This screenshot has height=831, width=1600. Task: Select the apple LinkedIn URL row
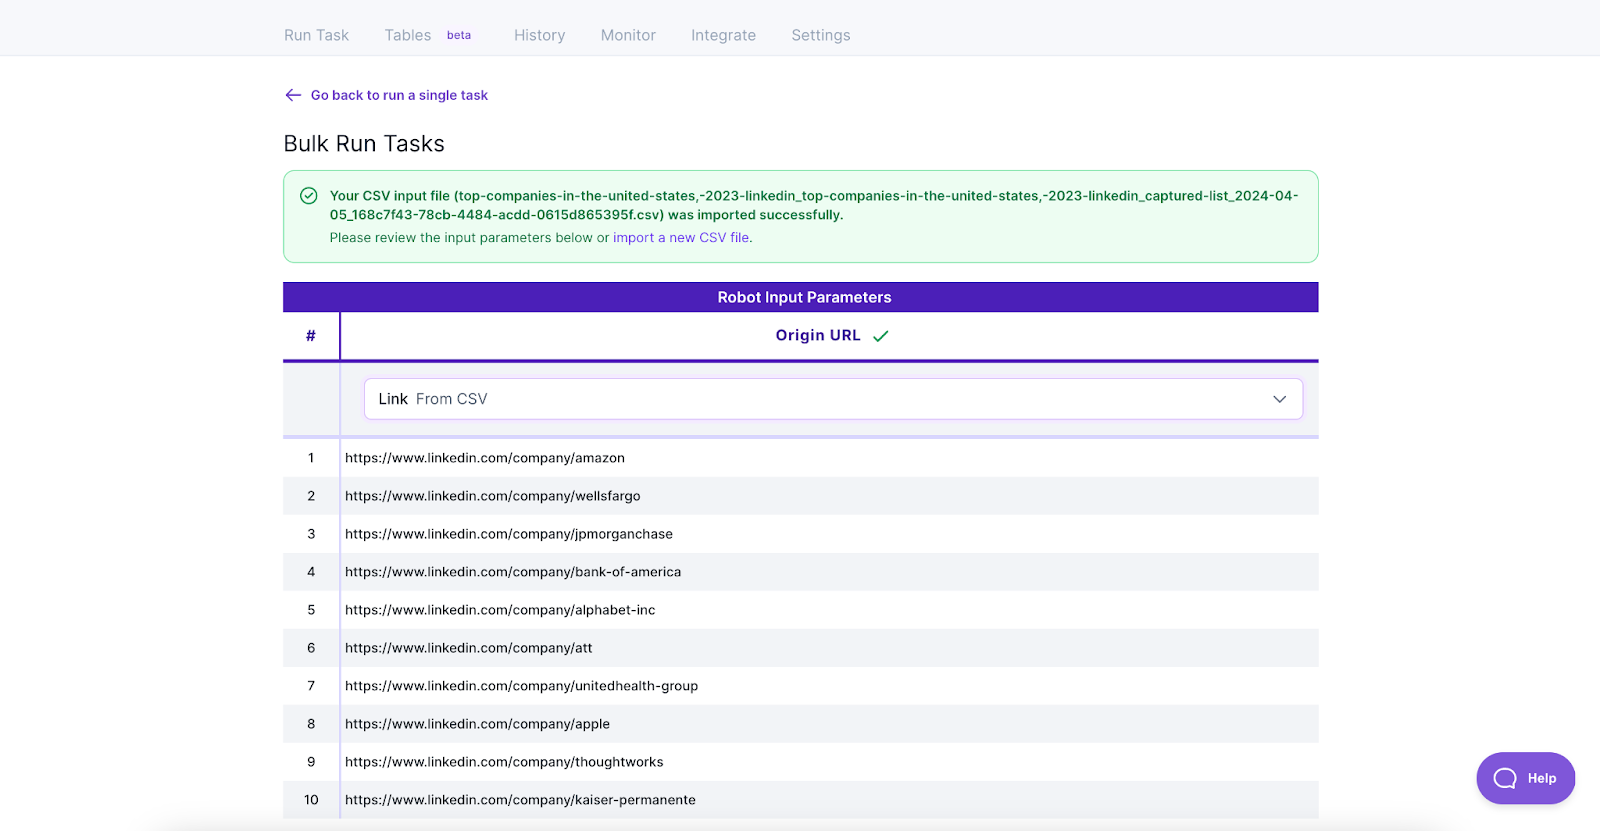pyautogui.click(x=801, y=724)
